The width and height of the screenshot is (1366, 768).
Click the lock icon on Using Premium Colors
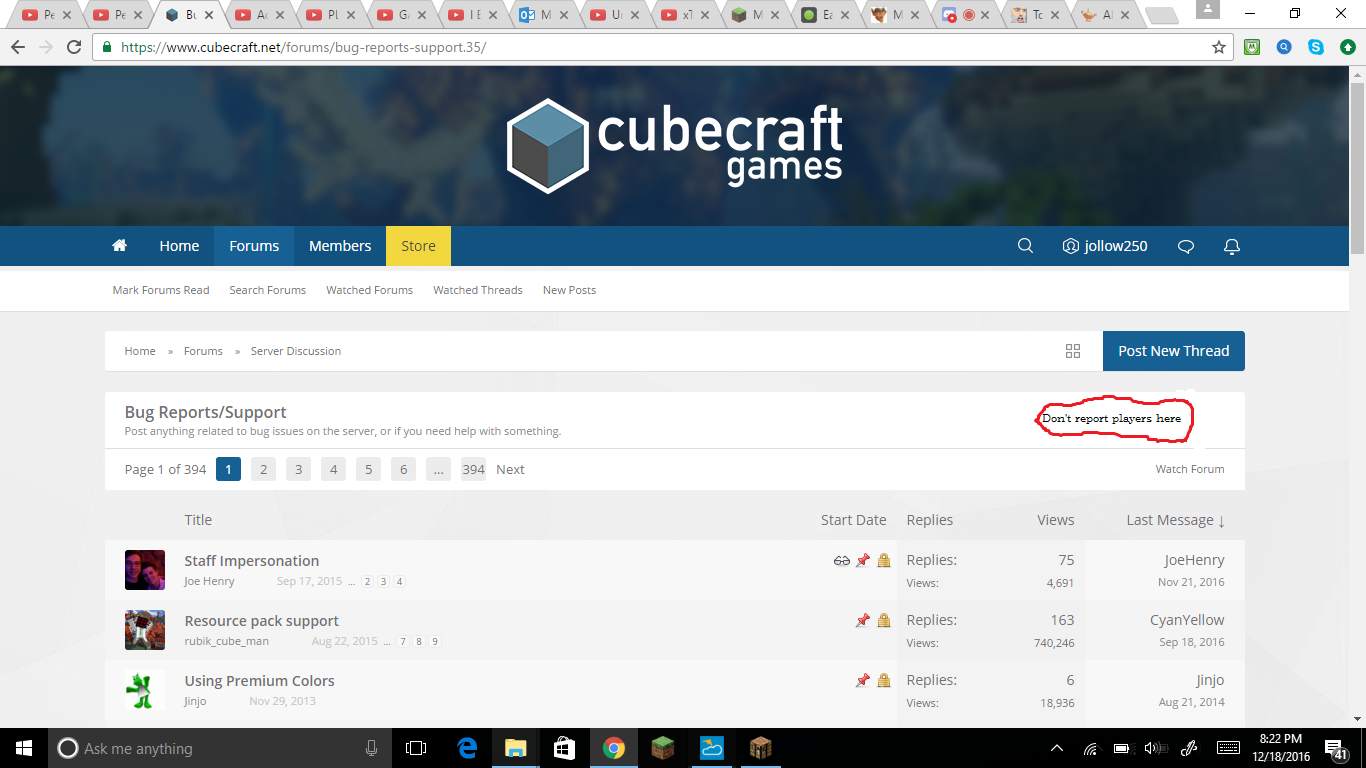884,681
